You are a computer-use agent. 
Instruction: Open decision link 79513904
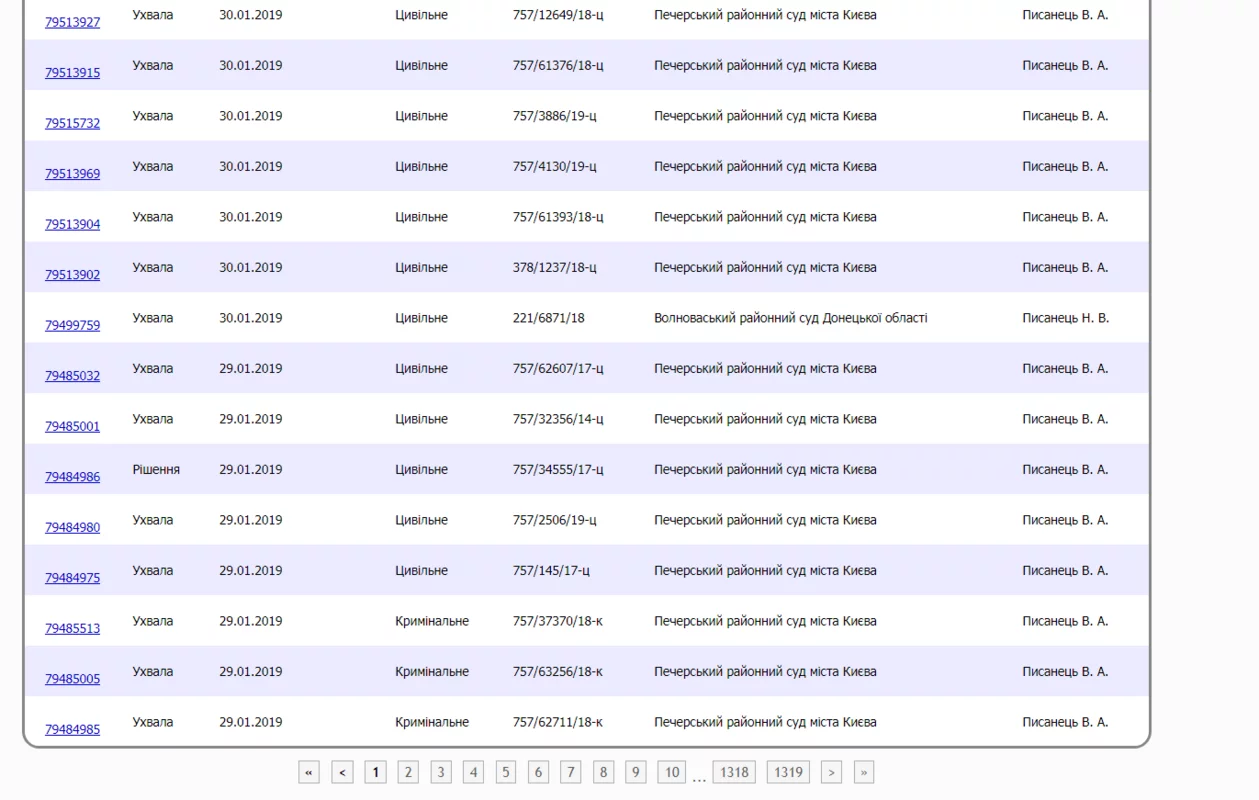point(72,224)
